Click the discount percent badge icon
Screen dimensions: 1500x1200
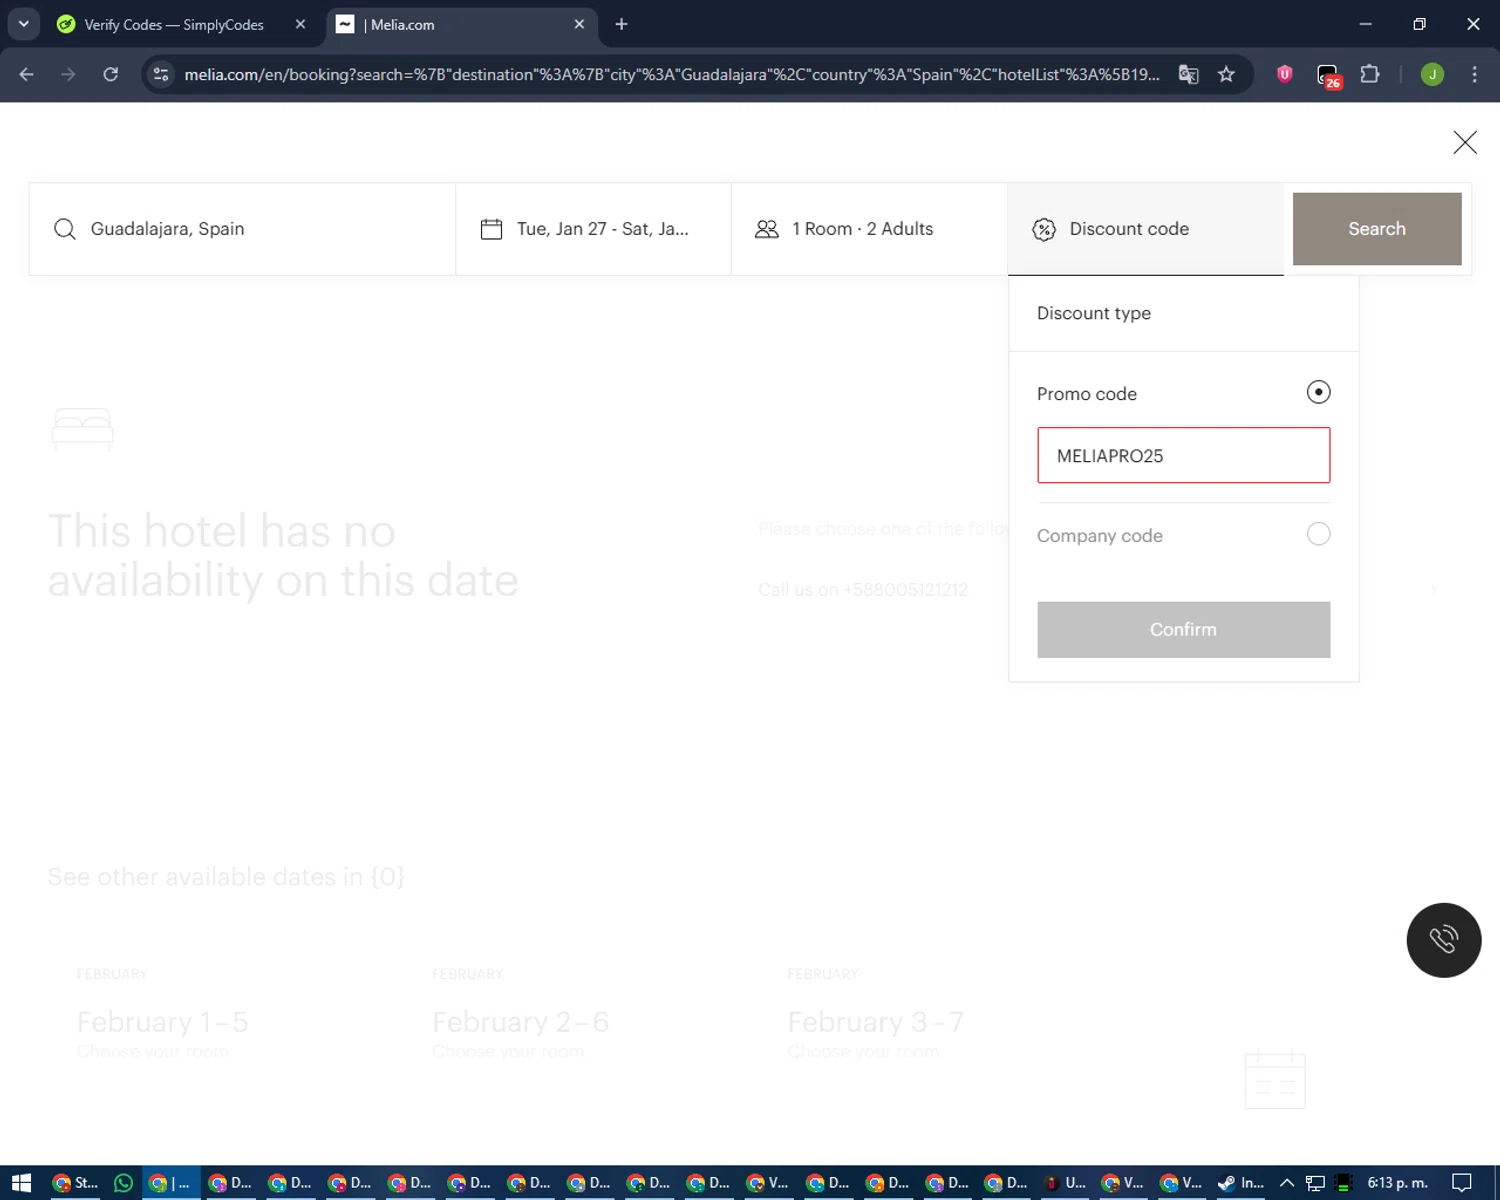tap(1044, 230)
